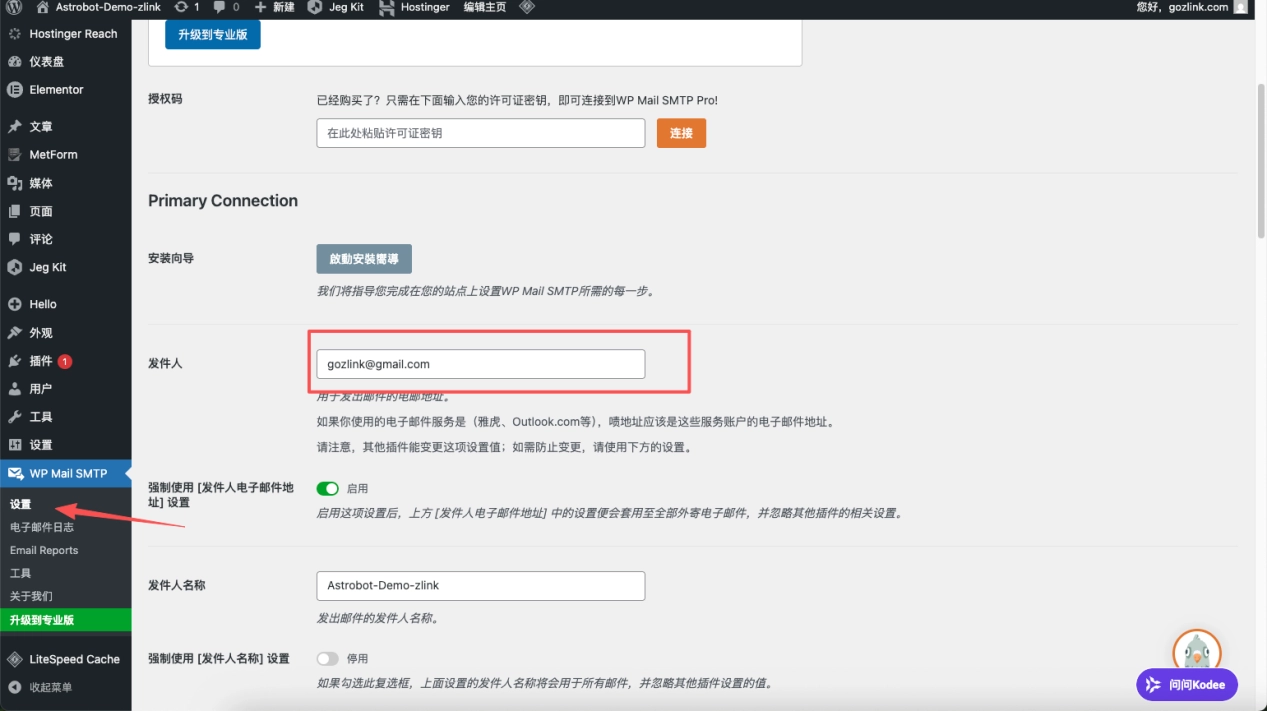Click the user avatar next to gozlink.com
Viewport: 1267px width, 711px height.
[x=1241, y=7]
